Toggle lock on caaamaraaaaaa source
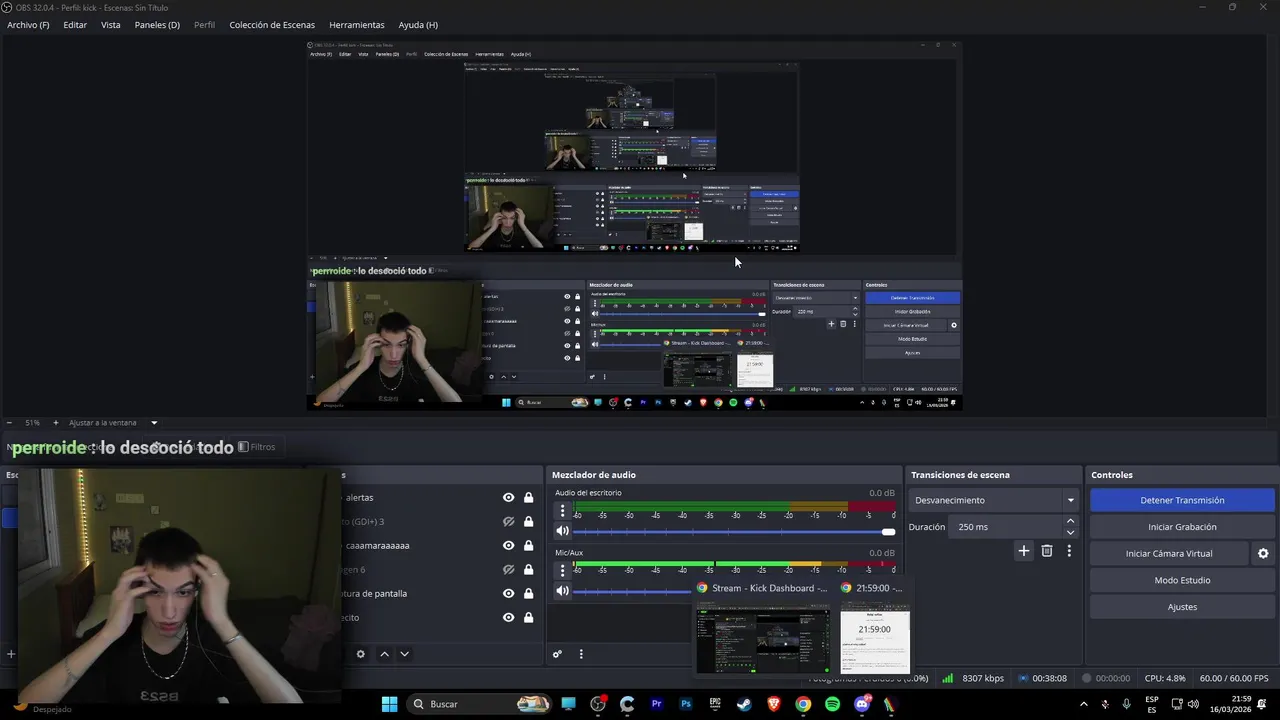The image size is (1280, 720). click(528, 546)
